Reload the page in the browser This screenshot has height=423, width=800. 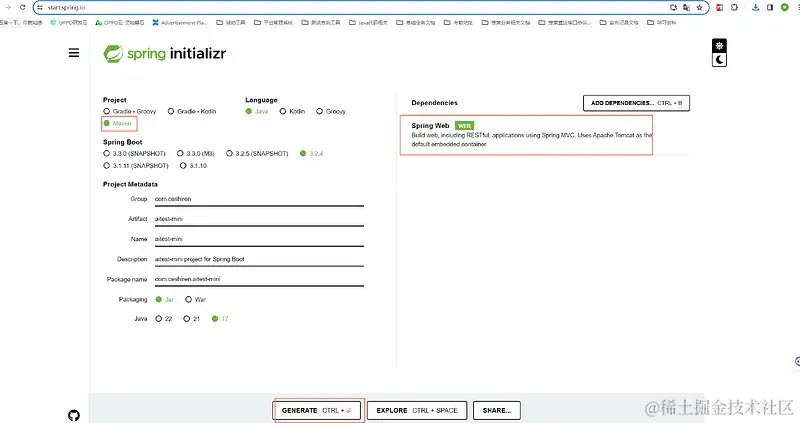tap(22, 7)
